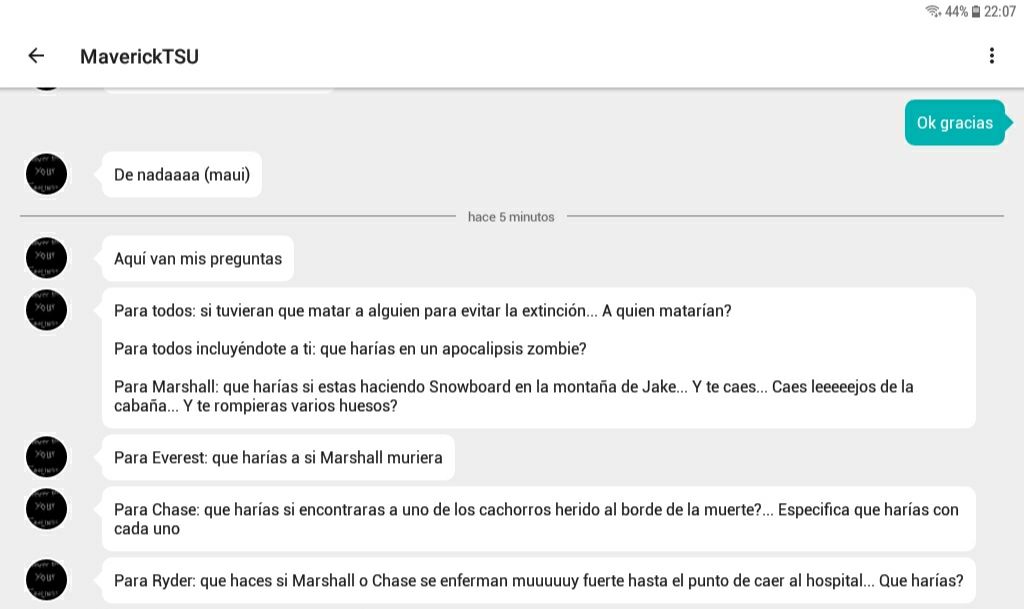Open avatar beside 'Para Chase' message

tap(46, 508)
